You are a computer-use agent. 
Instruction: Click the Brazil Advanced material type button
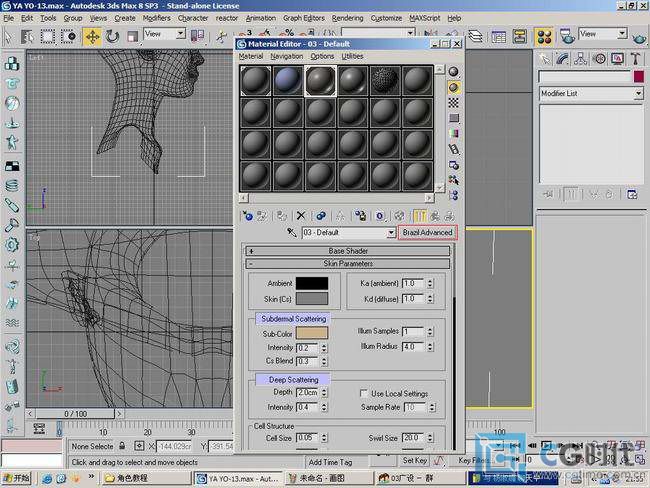tap(427, 233)
